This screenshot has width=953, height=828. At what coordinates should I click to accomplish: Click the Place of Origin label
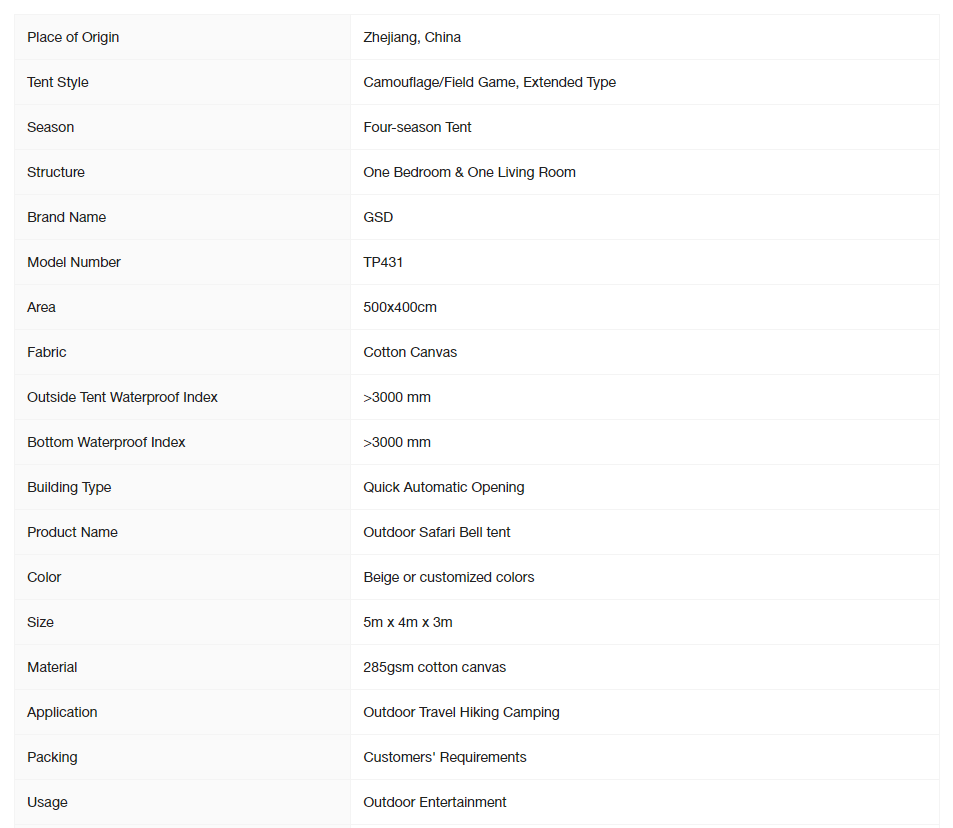tap(73, 37)
